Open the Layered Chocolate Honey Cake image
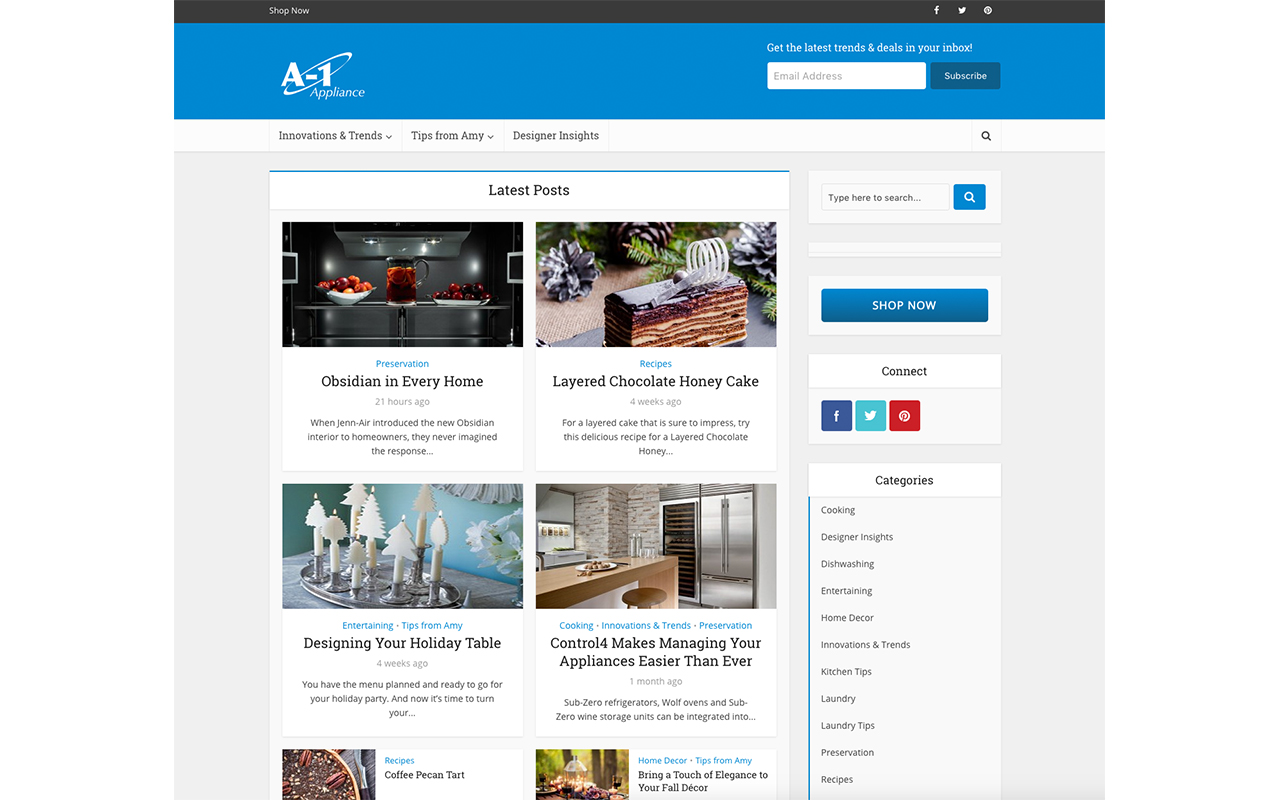The height and width of the screenshot is (800, 1280). pos(656,284)
